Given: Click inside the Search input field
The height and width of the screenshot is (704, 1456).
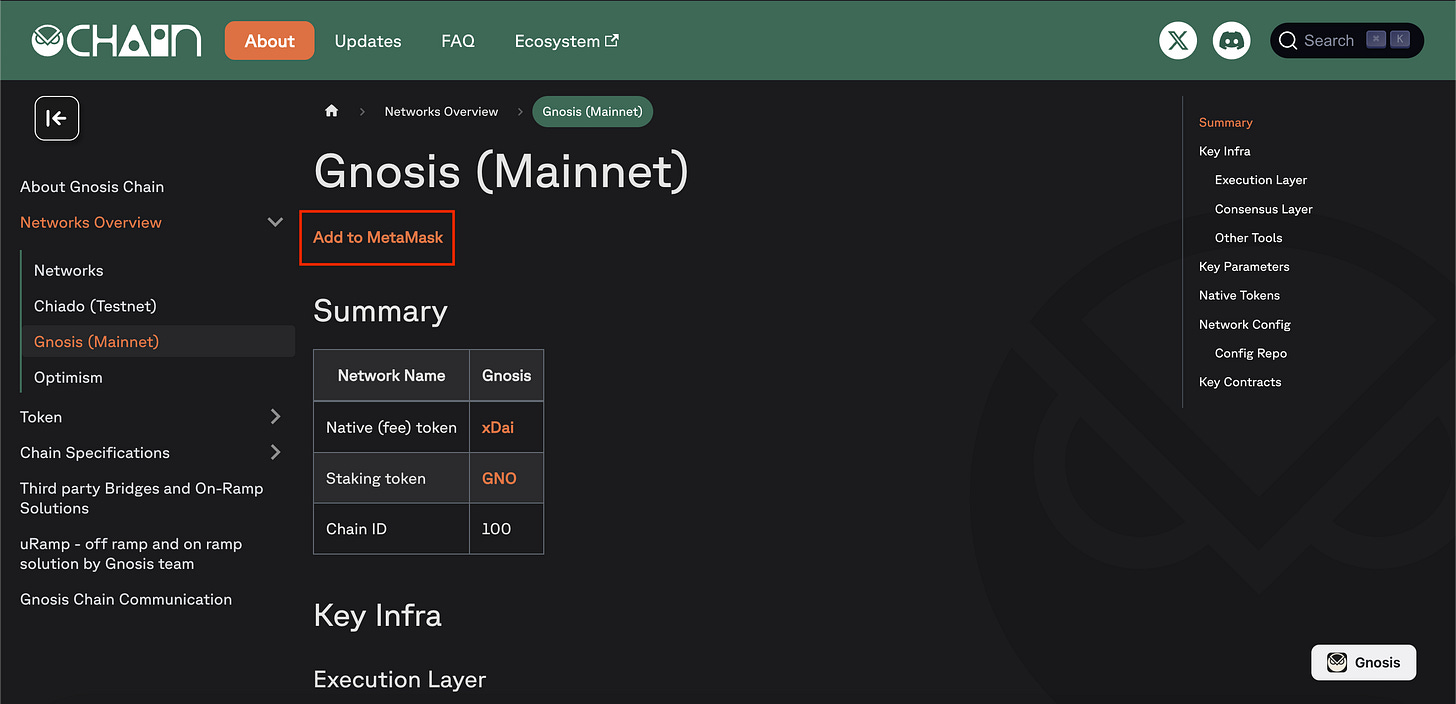Looking at the screenshot, I should pyautogui.click(x=1330, y=40).
